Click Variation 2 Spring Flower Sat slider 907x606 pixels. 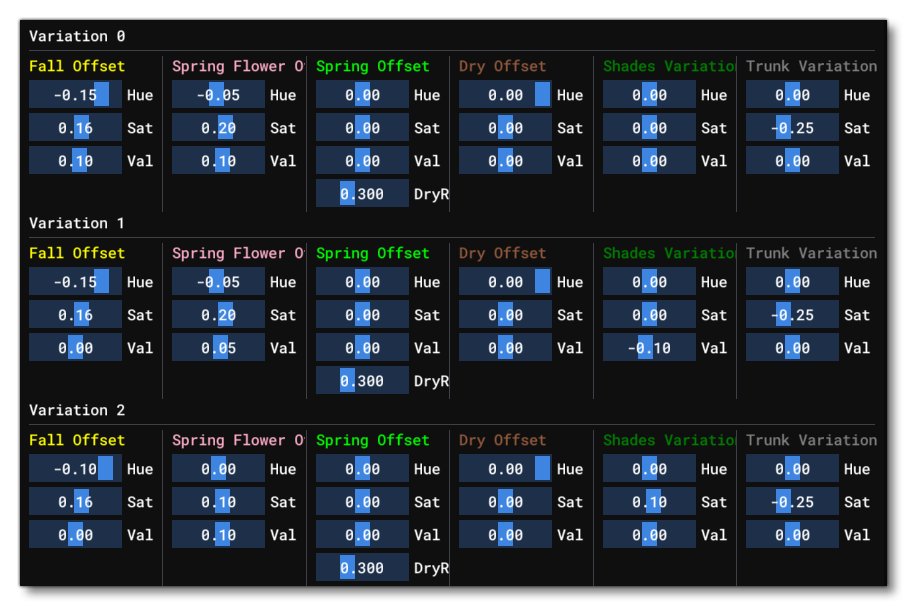point(218,501)
